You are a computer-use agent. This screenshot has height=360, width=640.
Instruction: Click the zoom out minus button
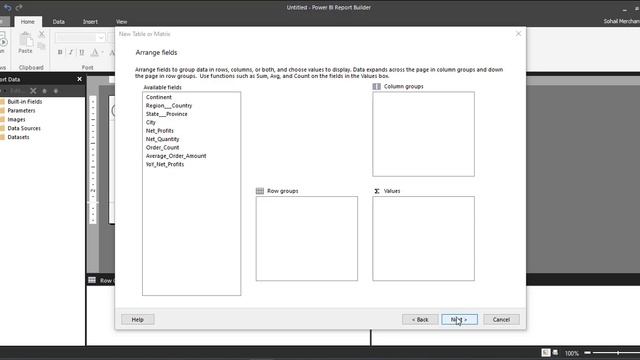click(x=587, y=353)
